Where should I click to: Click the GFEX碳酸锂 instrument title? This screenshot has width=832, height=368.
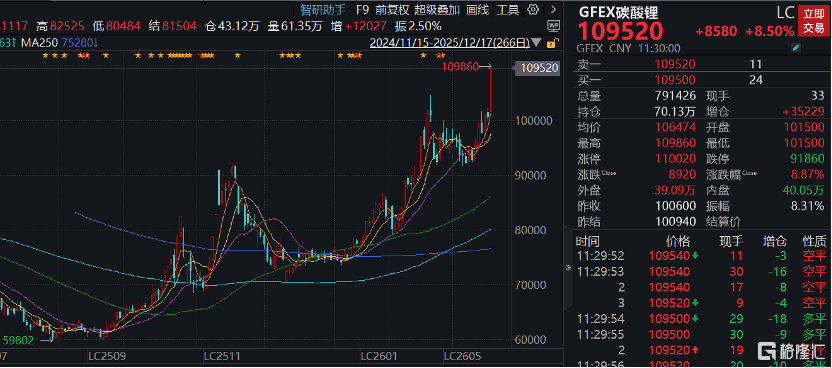[x=618, y=12]
